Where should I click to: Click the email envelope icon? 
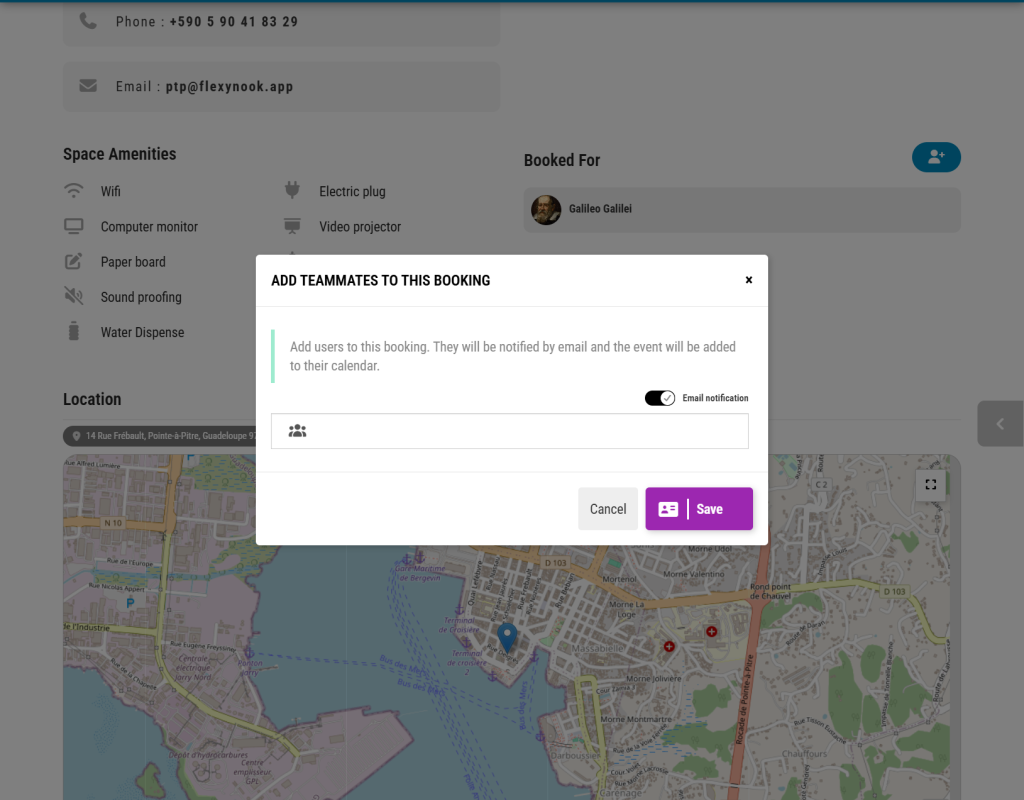pos(88,86)
